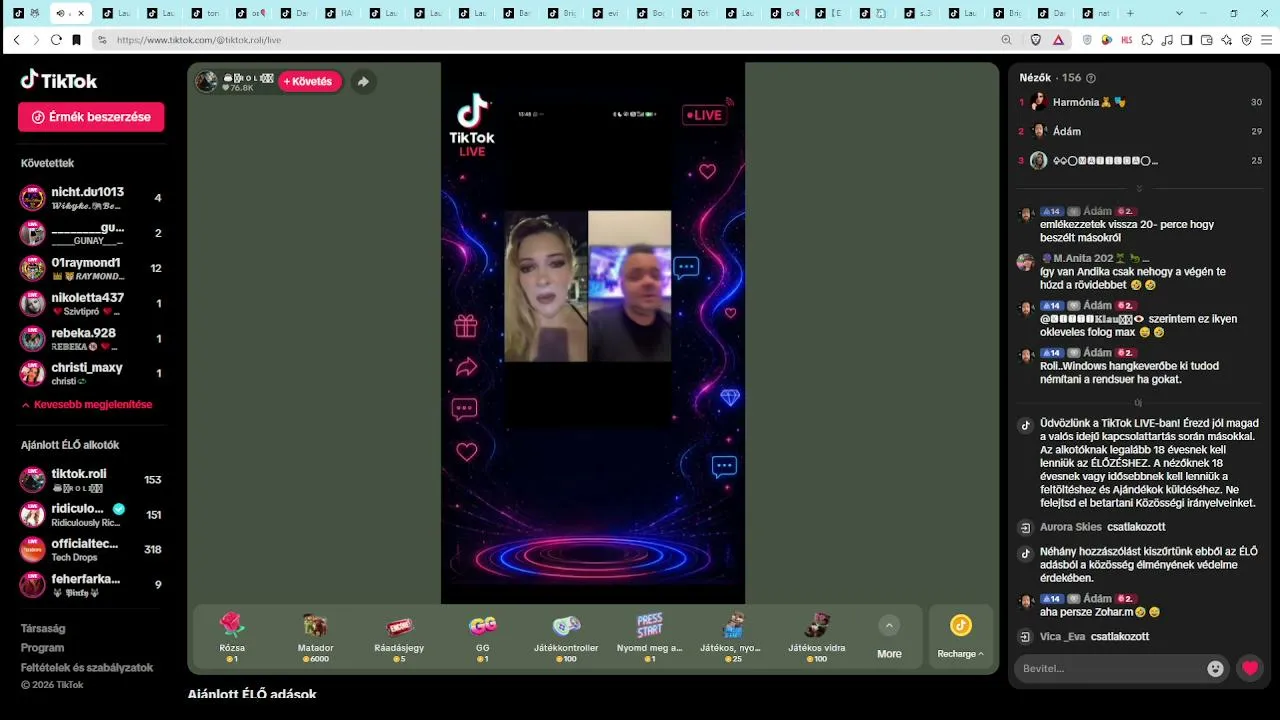Click the browser address bar URL

tap(199, 40)
